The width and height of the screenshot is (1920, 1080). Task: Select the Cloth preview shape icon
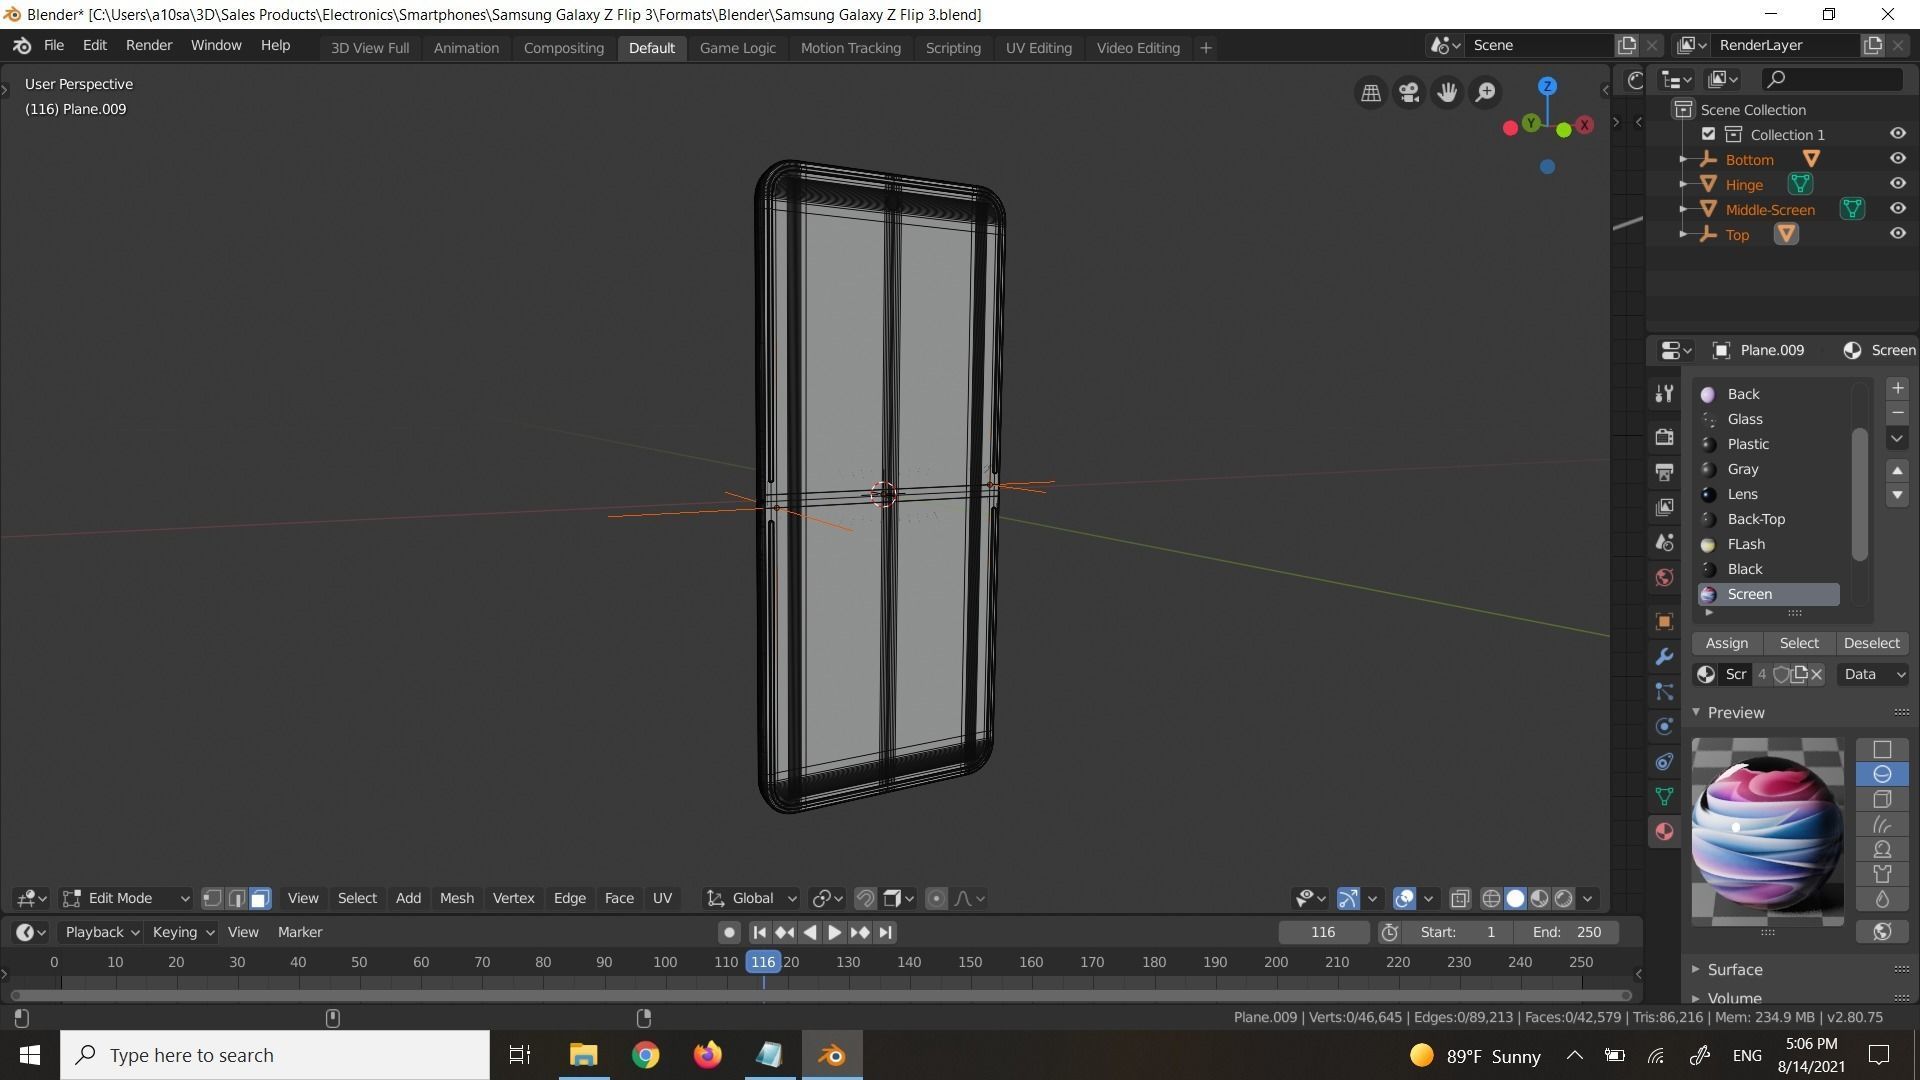tap(1882, 874)
